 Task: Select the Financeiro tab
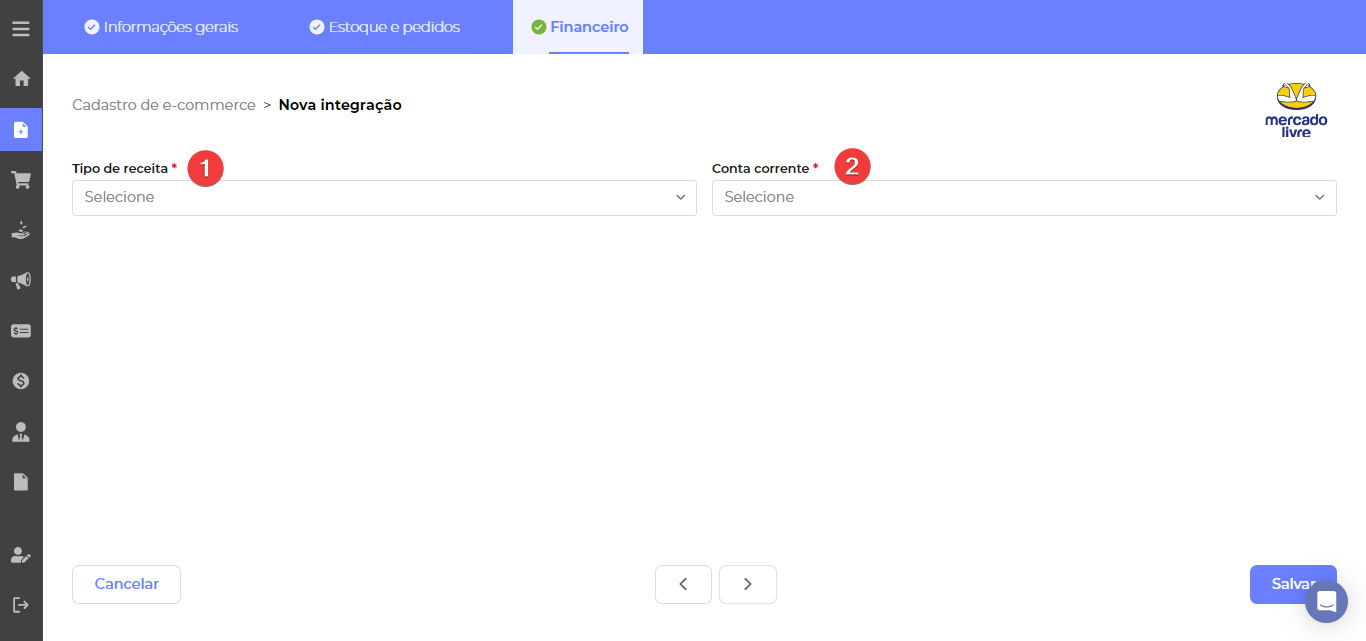[x=579, y=27]
